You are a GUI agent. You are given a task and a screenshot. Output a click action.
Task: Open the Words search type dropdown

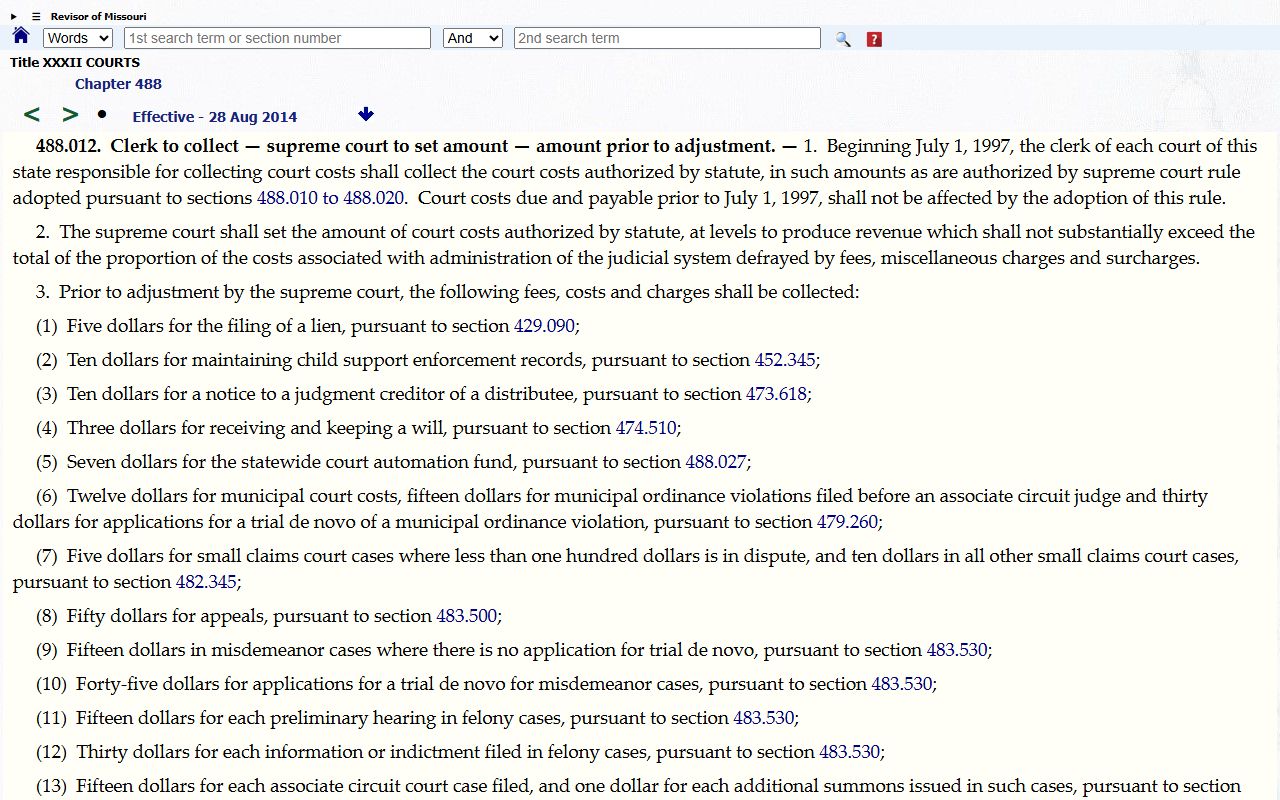(78, 38)
